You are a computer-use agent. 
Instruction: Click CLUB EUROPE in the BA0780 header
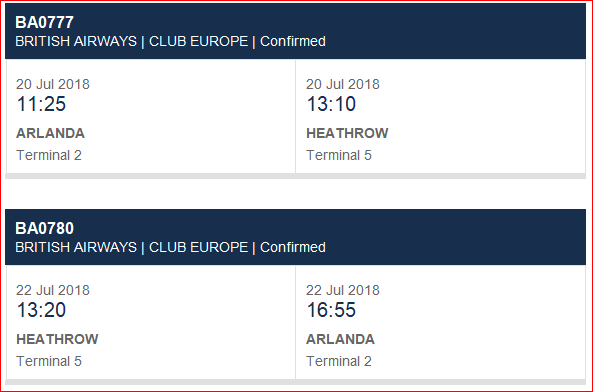pyautogui.click(x=199, y=247)
